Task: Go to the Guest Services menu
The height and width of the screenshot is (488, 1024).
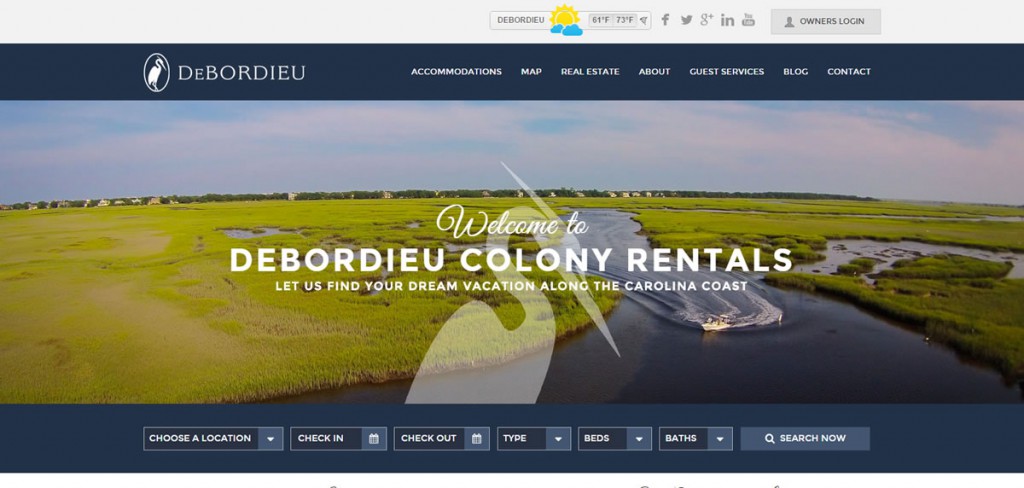Action: pos(727,72)
